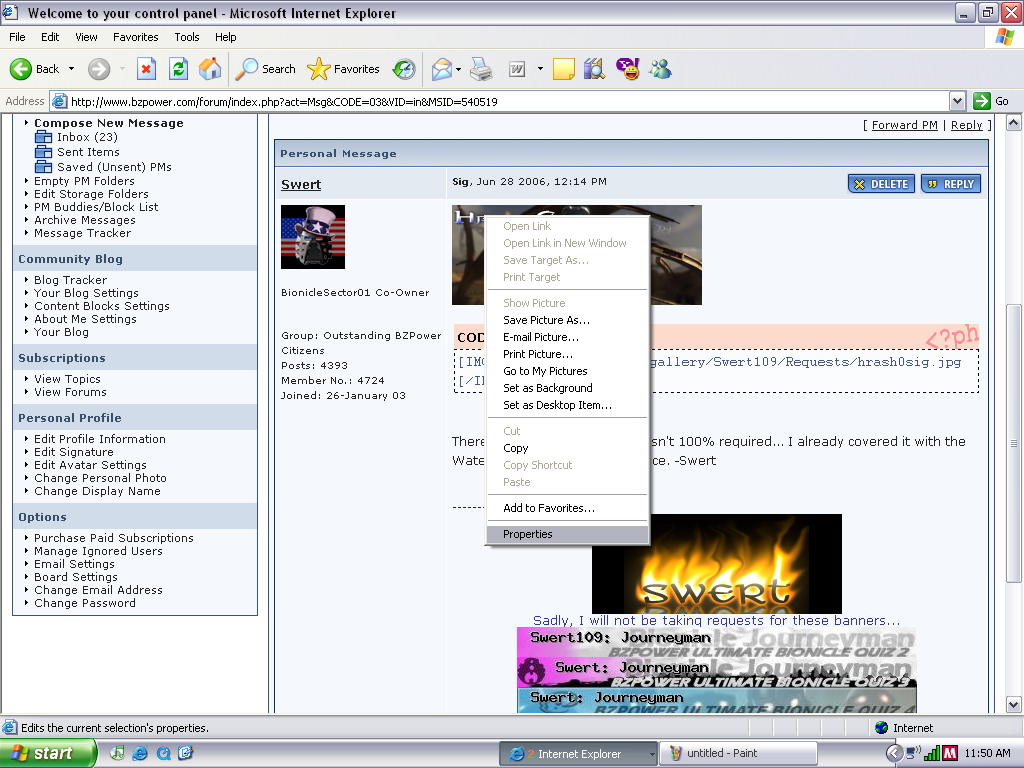Click the Print icon in the toolbar

tap(481, 69)
